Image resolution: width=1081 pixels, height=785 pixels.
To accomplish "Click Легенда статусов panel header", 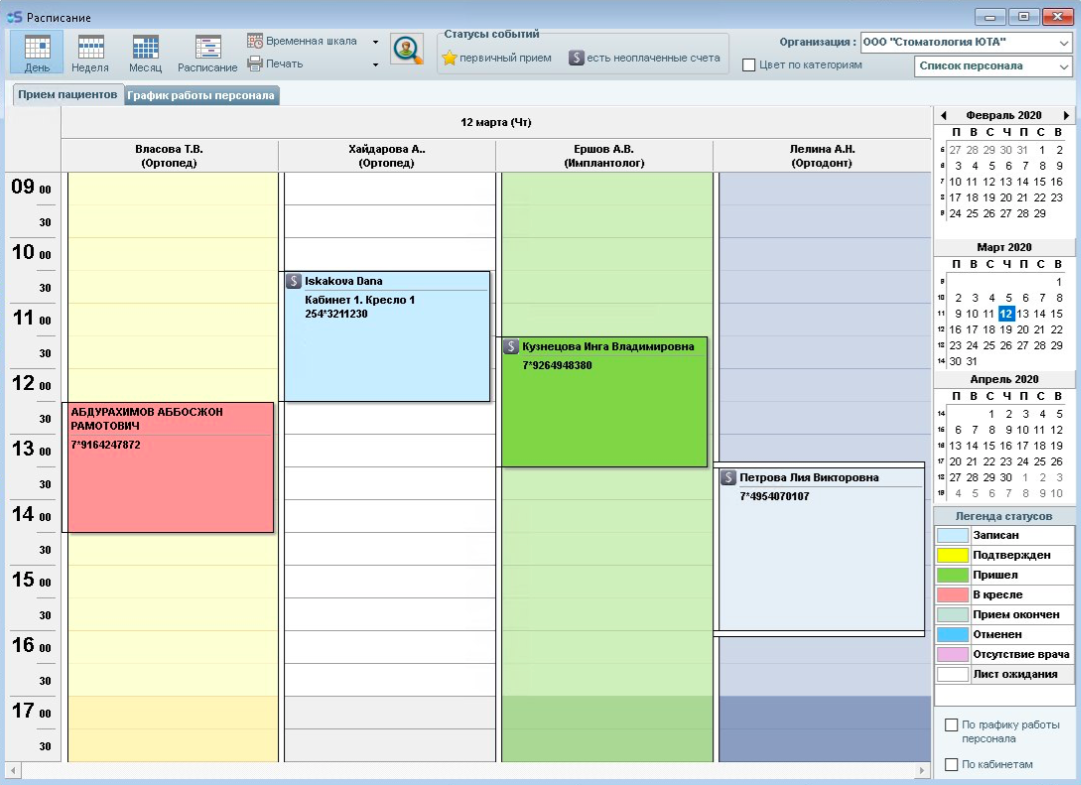I will (x=1004, y=516).
